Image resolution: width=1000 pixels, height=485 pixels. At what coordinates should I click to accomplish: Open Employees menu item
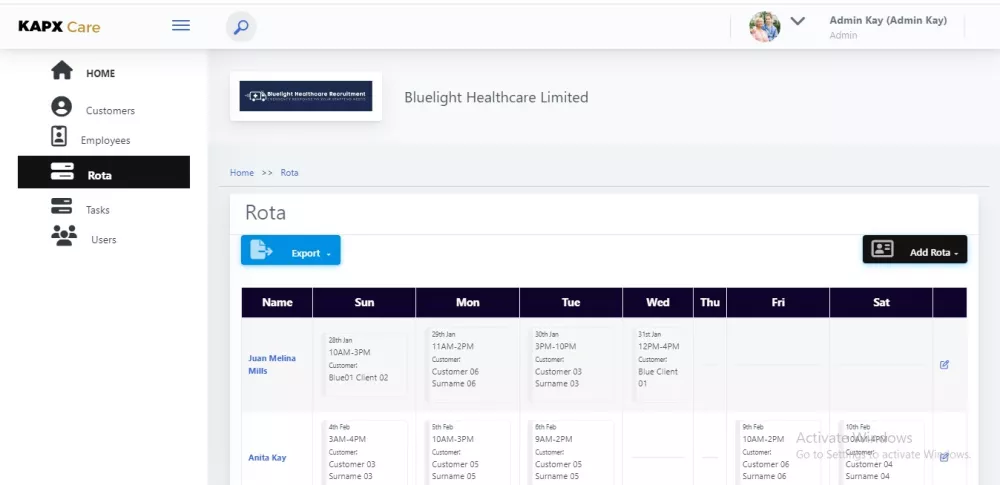coord(105,140)
